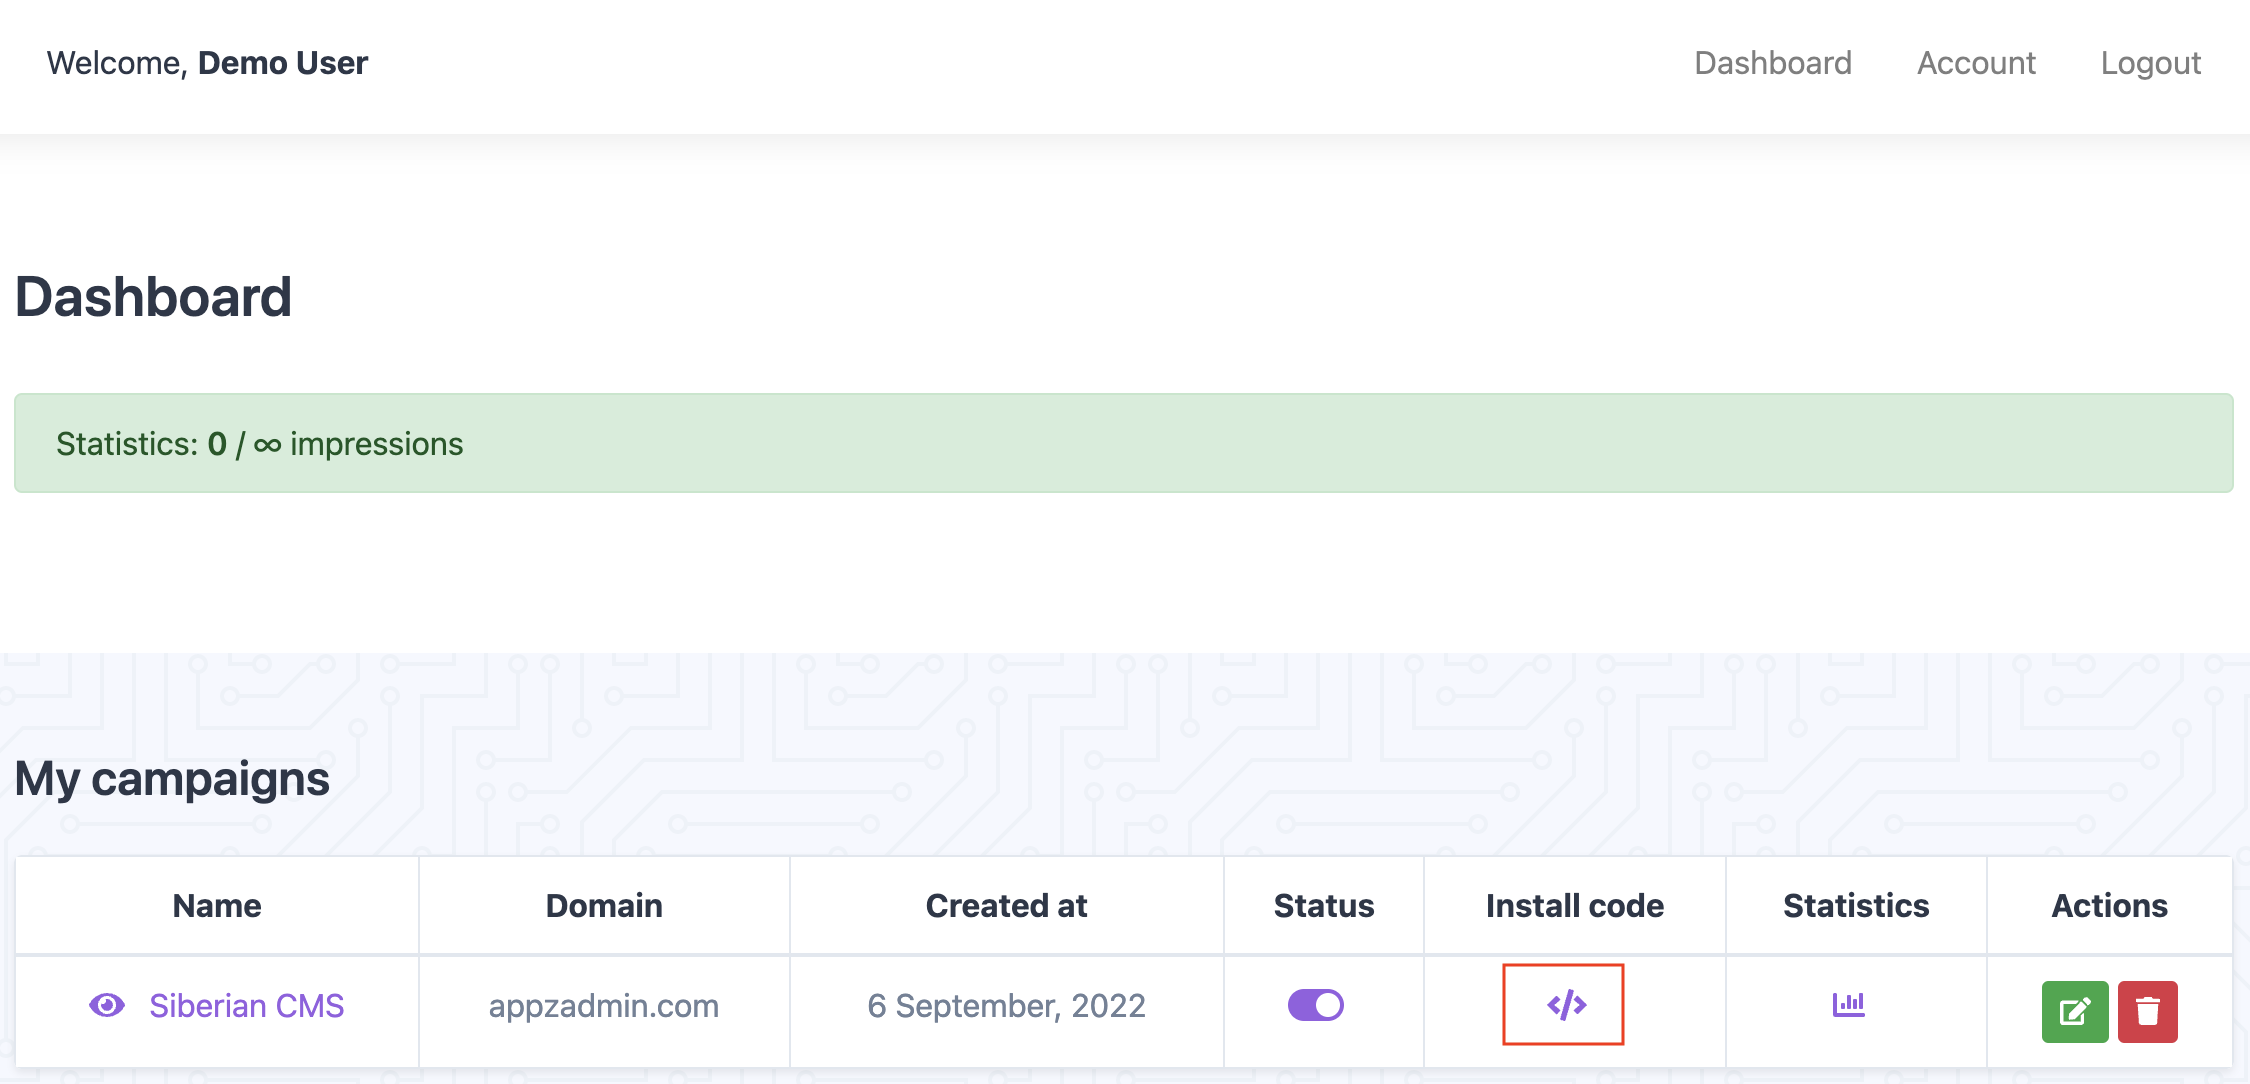
Task: Click the Actions column header
Action: [x=2109, y=905]
